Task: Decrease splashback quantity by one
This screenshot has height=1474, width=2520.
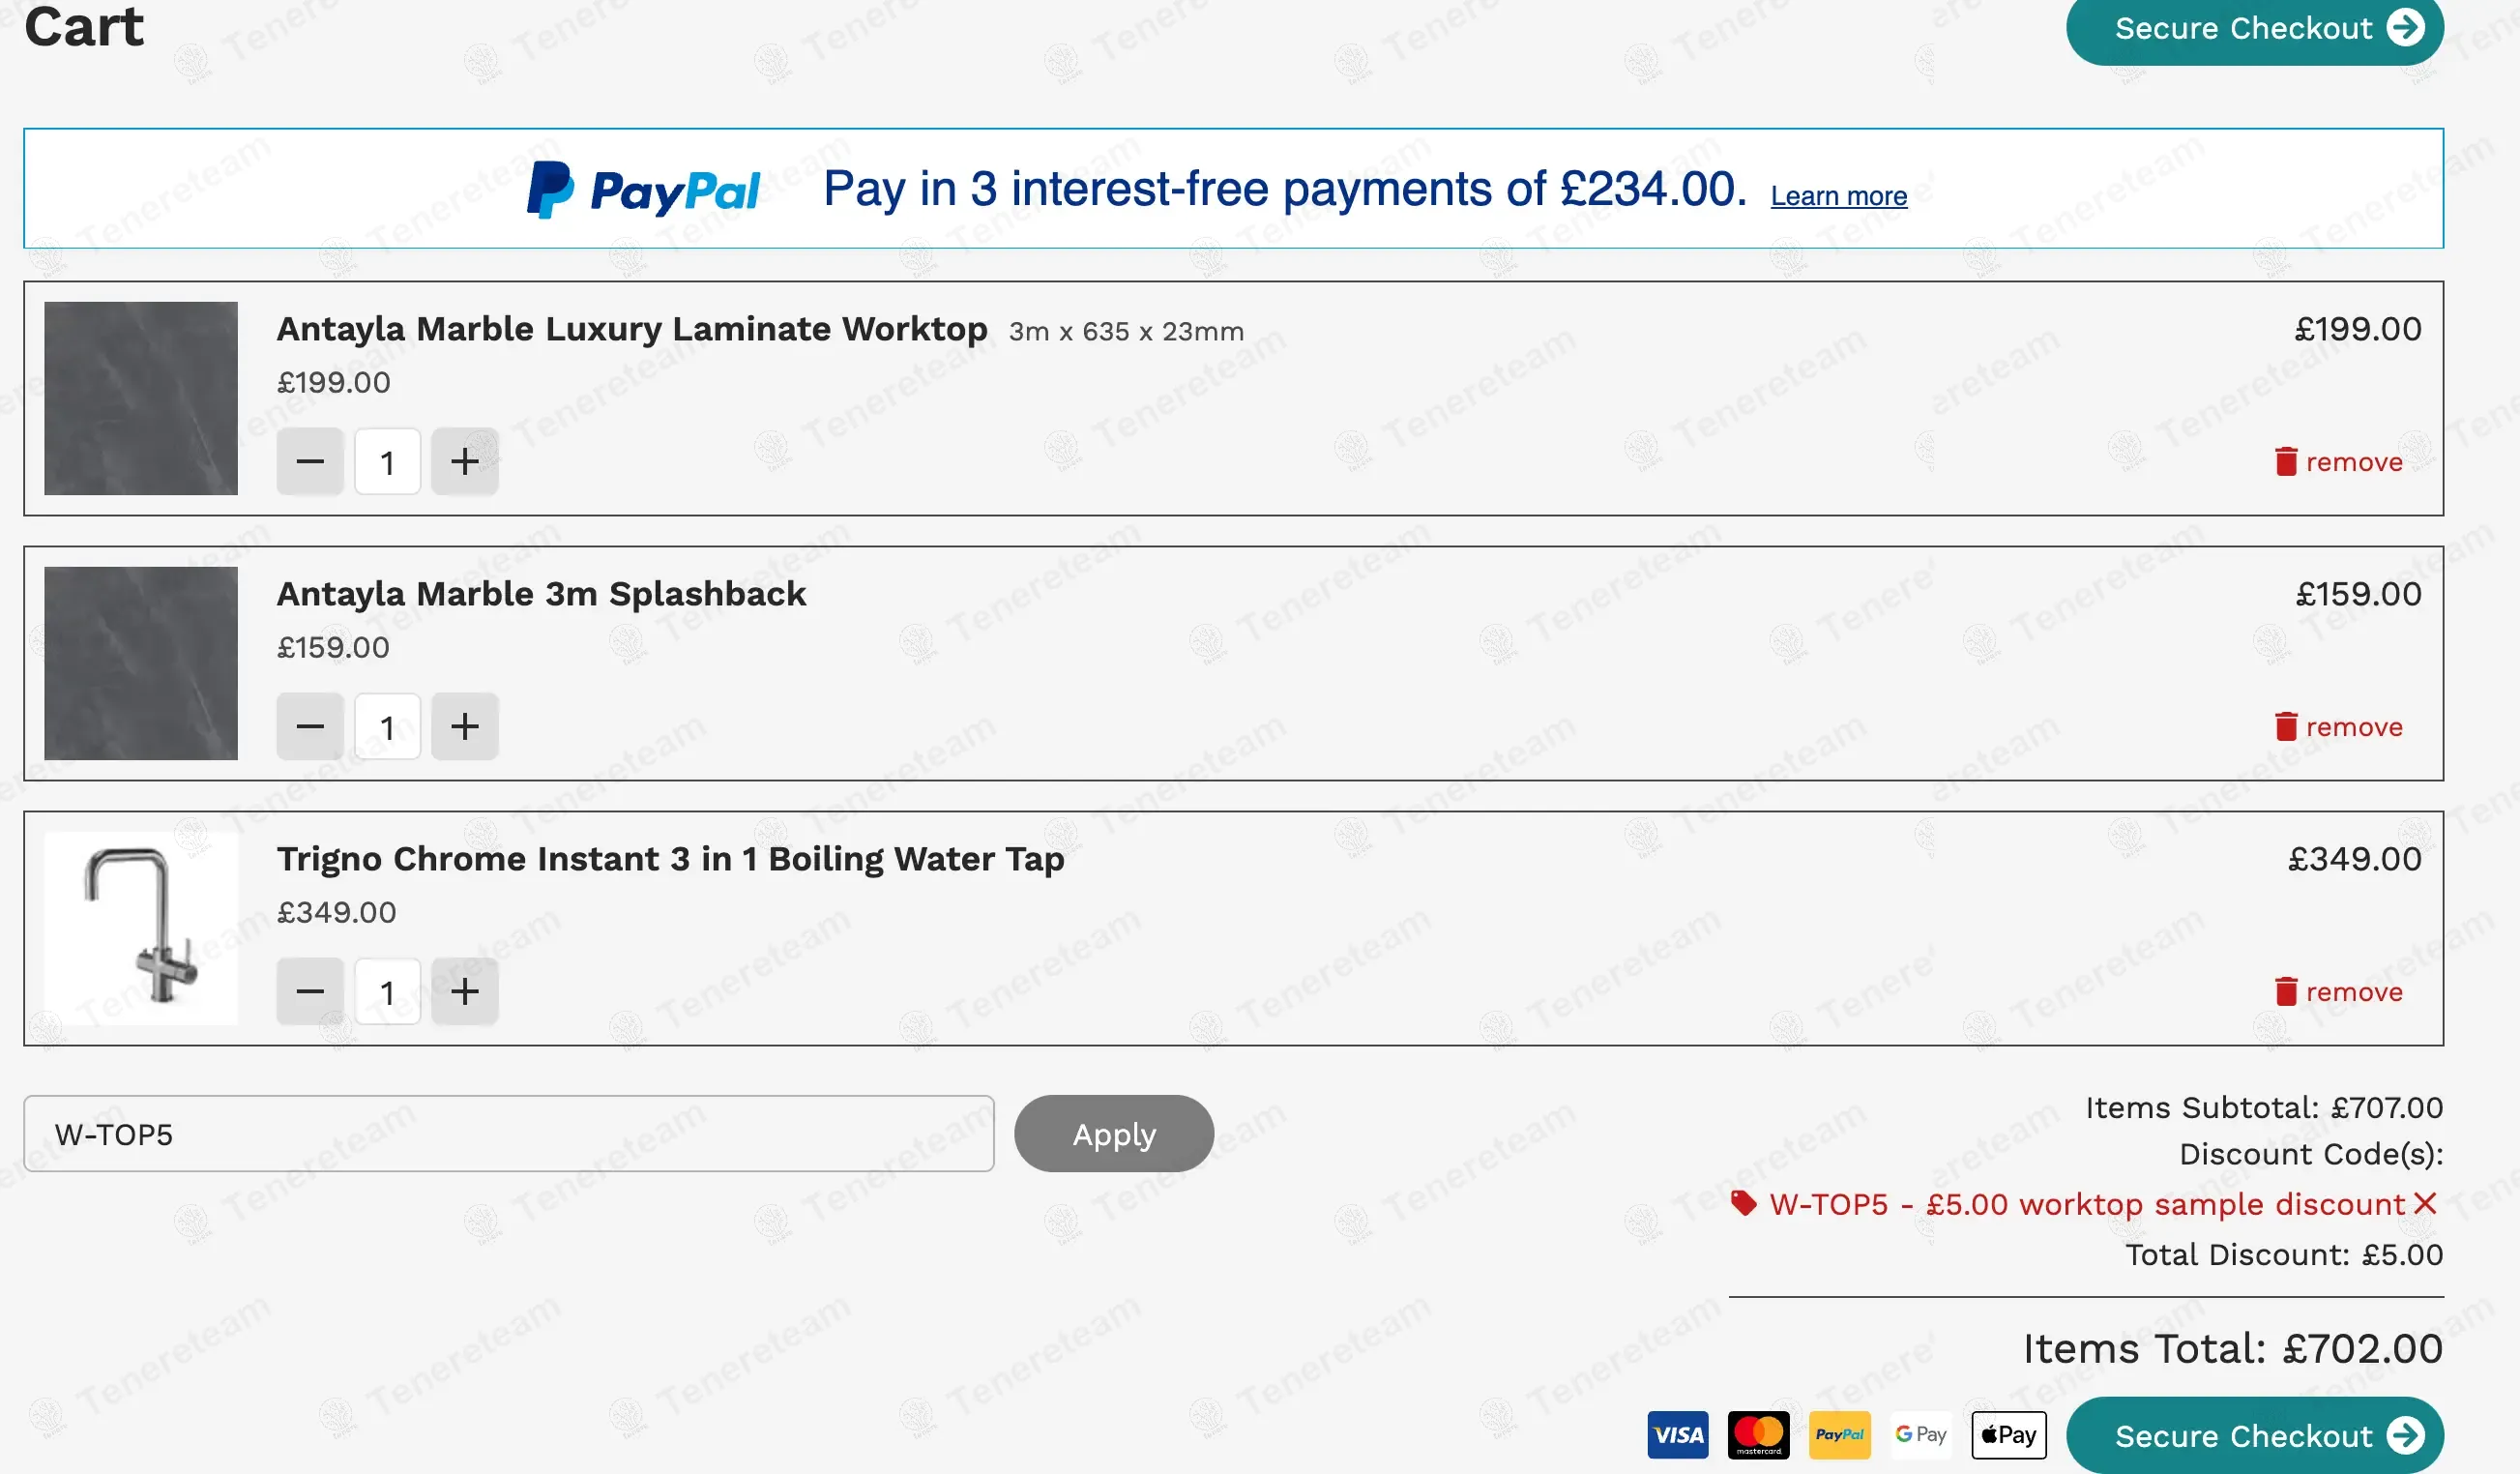Action: point(310,727)
